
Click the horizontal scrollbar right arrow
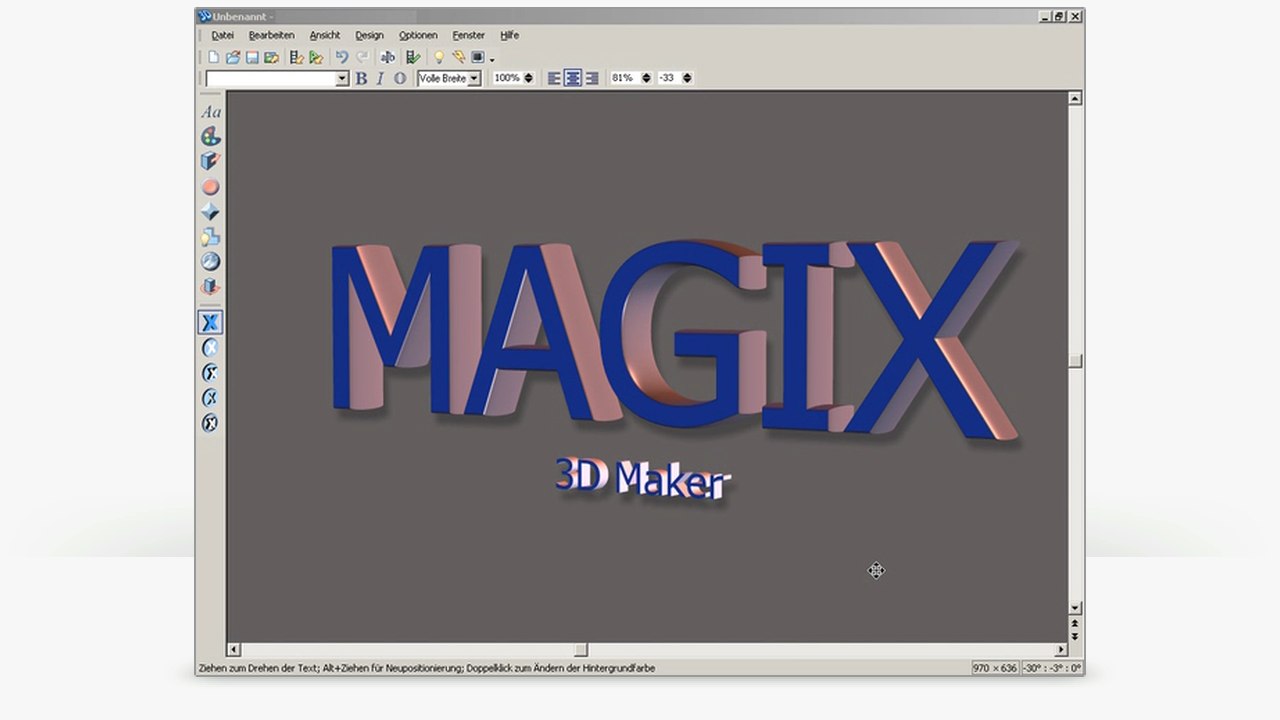[x=1061, y=650]
